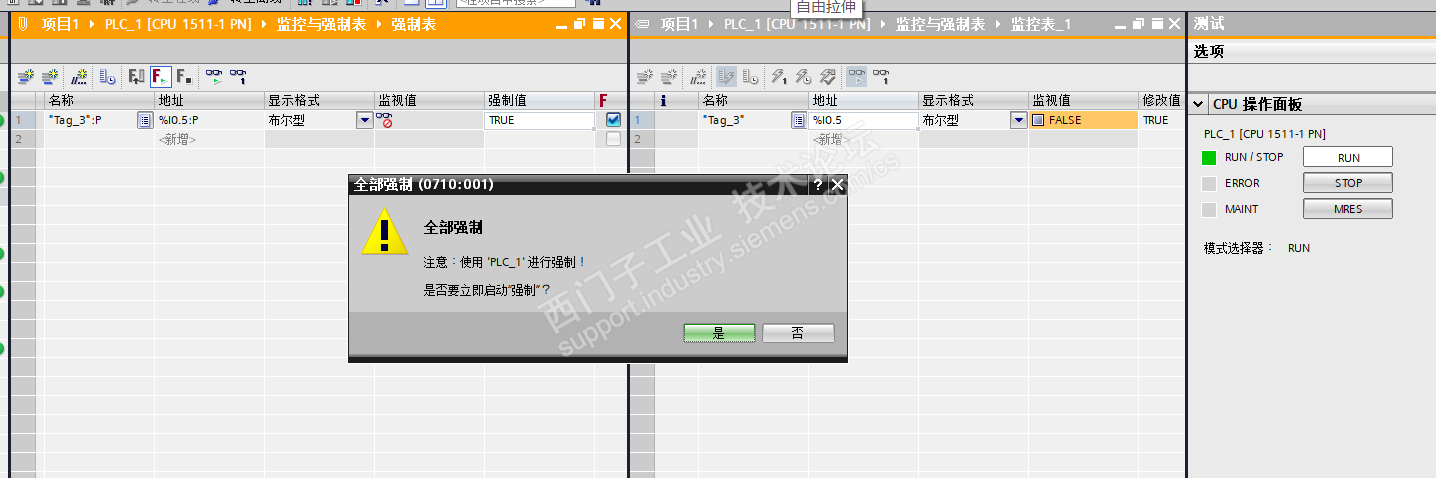The height and width of the screenshot is (478, 1436).
Task: Toggle show expanded mode columns in force table
Action: point(107,75)
